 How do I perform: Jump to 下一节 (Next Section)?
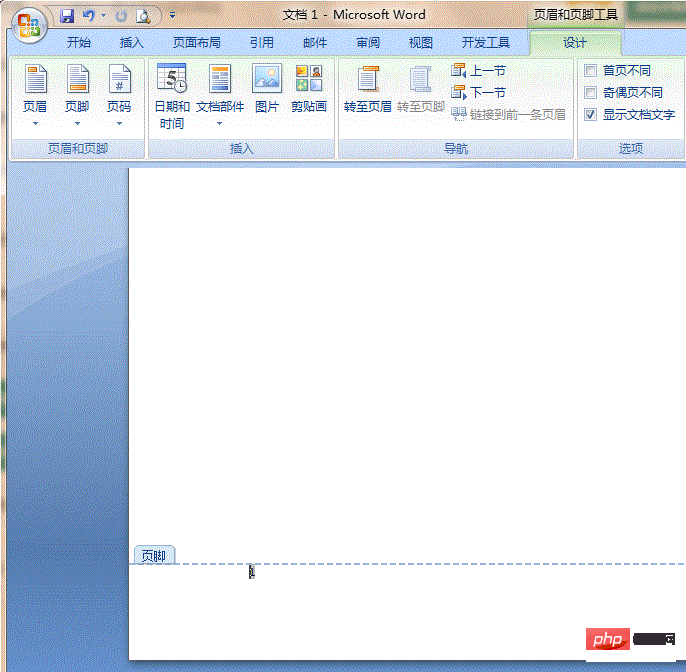click(x=479, y=93)
